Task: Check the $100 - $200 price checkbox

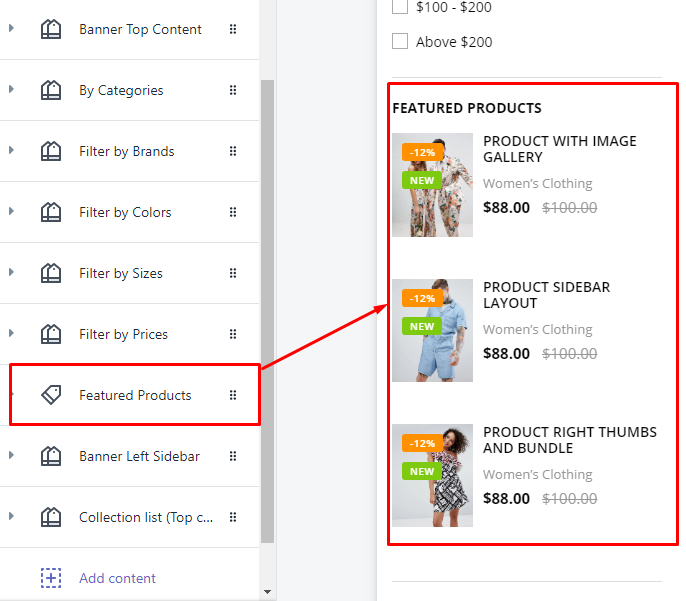Action: (x=400, y=7)
